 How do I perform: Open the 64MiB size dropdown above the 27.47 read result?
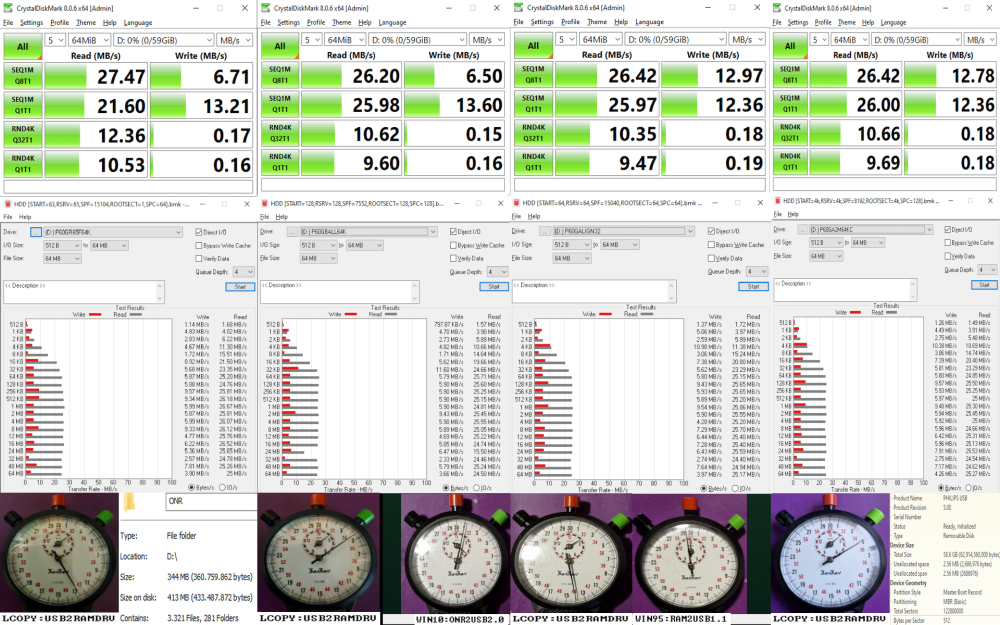click(89, 40)
